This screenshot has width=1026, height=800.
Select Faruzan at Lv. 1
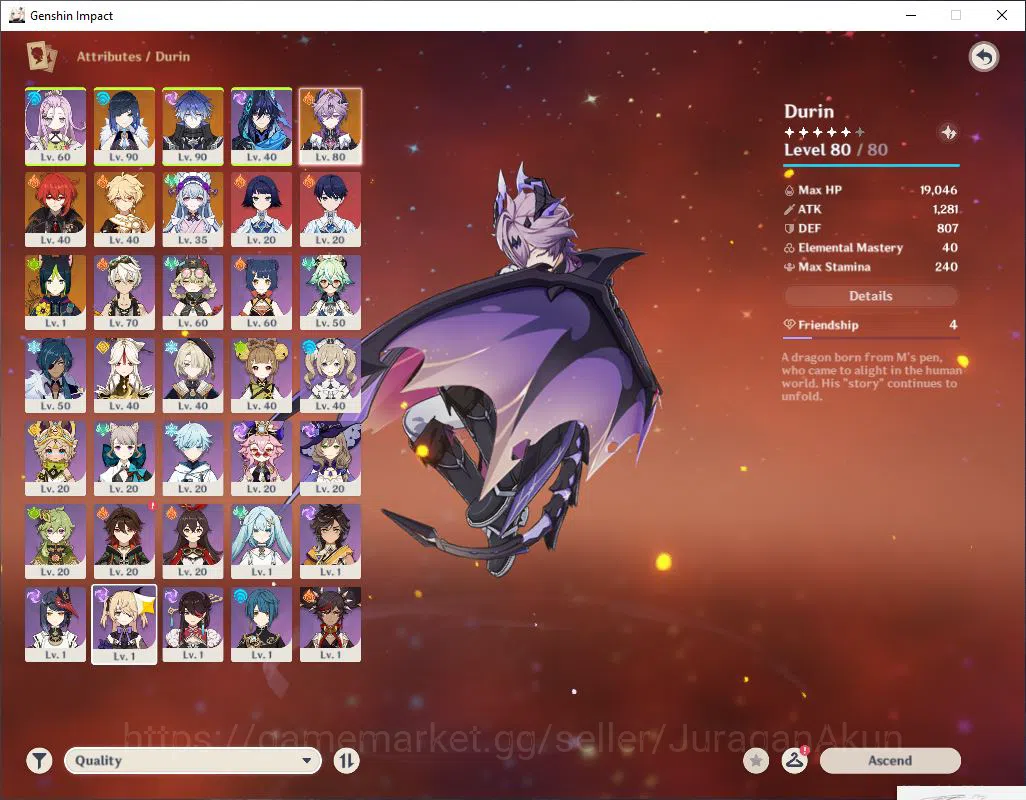pos(262,542)
